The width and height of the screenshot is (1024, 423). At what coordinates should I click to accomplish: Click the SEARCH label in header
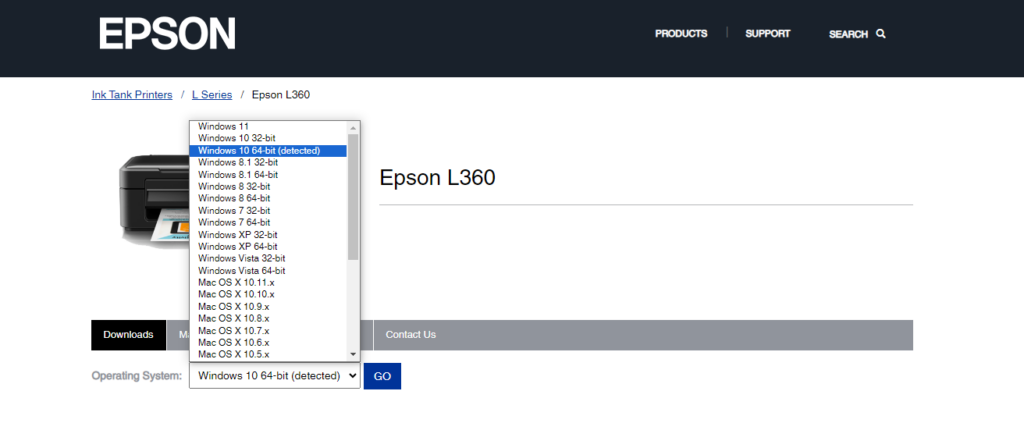click(x=848, y=34)
